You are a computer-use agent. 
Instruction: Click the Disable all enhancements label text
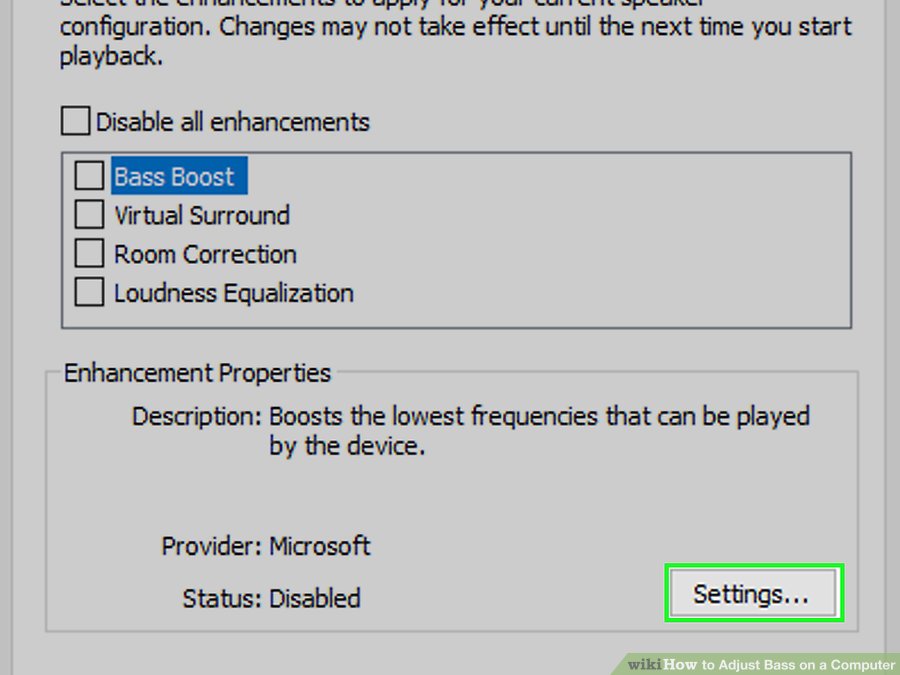pos(232,122)
